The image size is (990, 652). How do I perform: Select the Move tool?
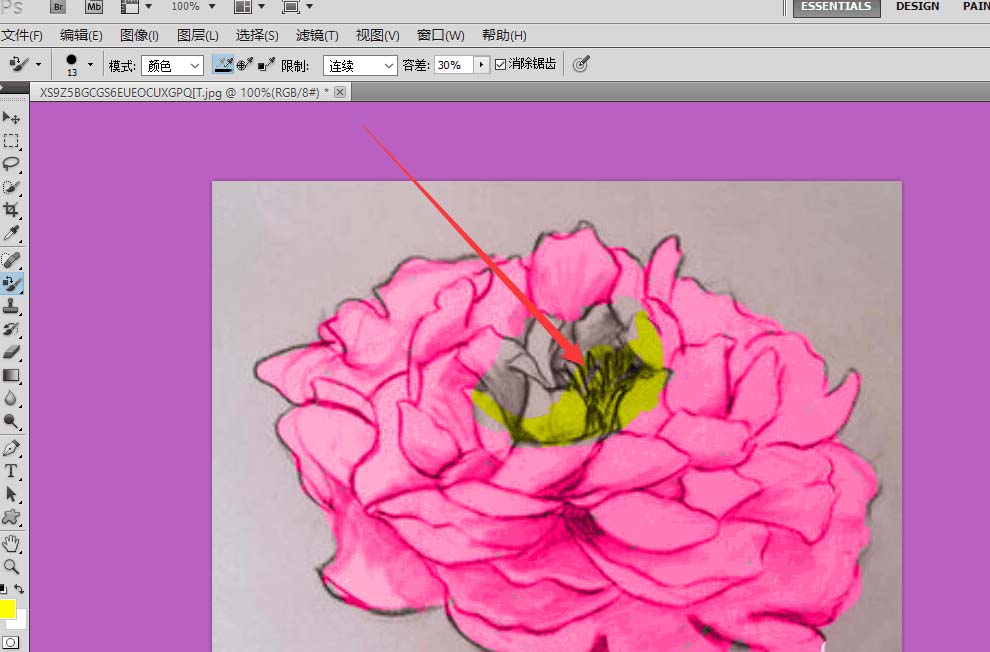click(11, 118)
